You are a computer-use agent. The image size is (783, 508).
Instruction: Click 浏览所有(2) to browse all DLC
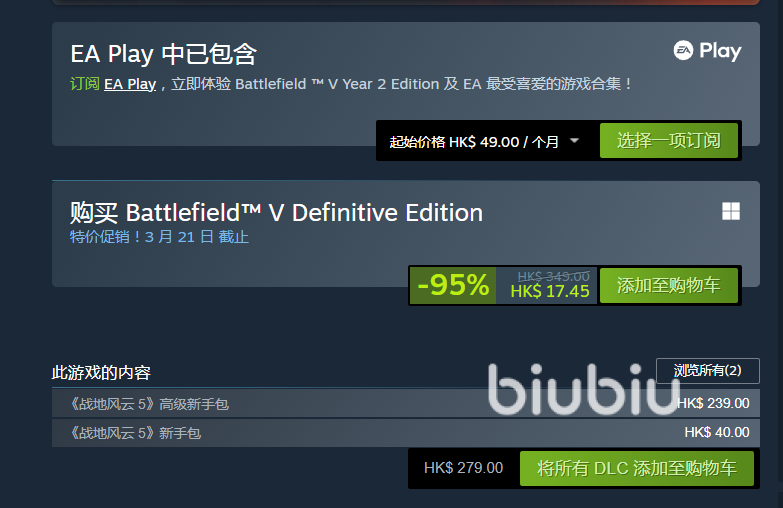tap(708, 371)
